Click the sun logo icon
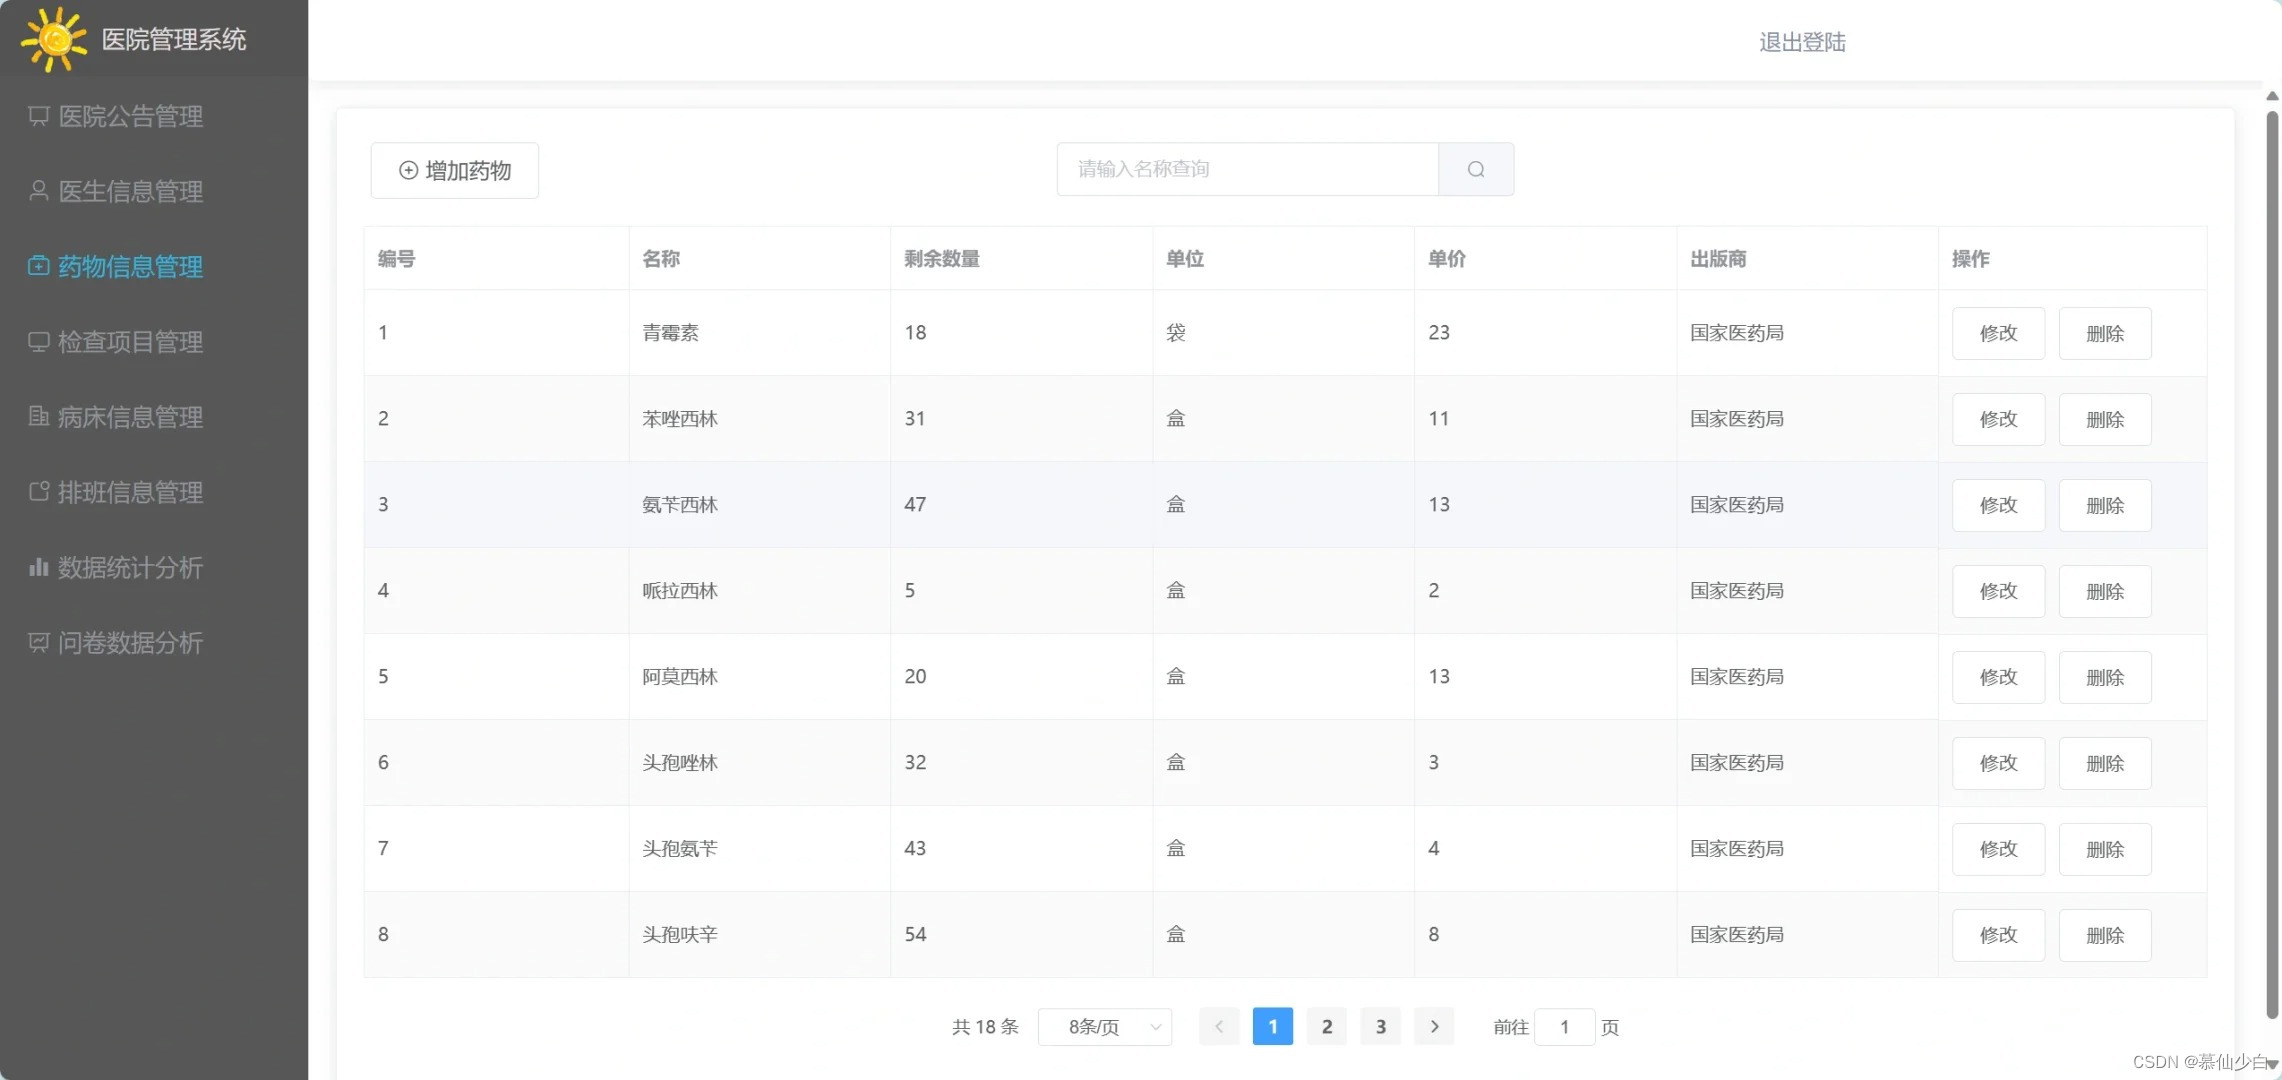The image size is (2282, 1080). coord(54,39)
